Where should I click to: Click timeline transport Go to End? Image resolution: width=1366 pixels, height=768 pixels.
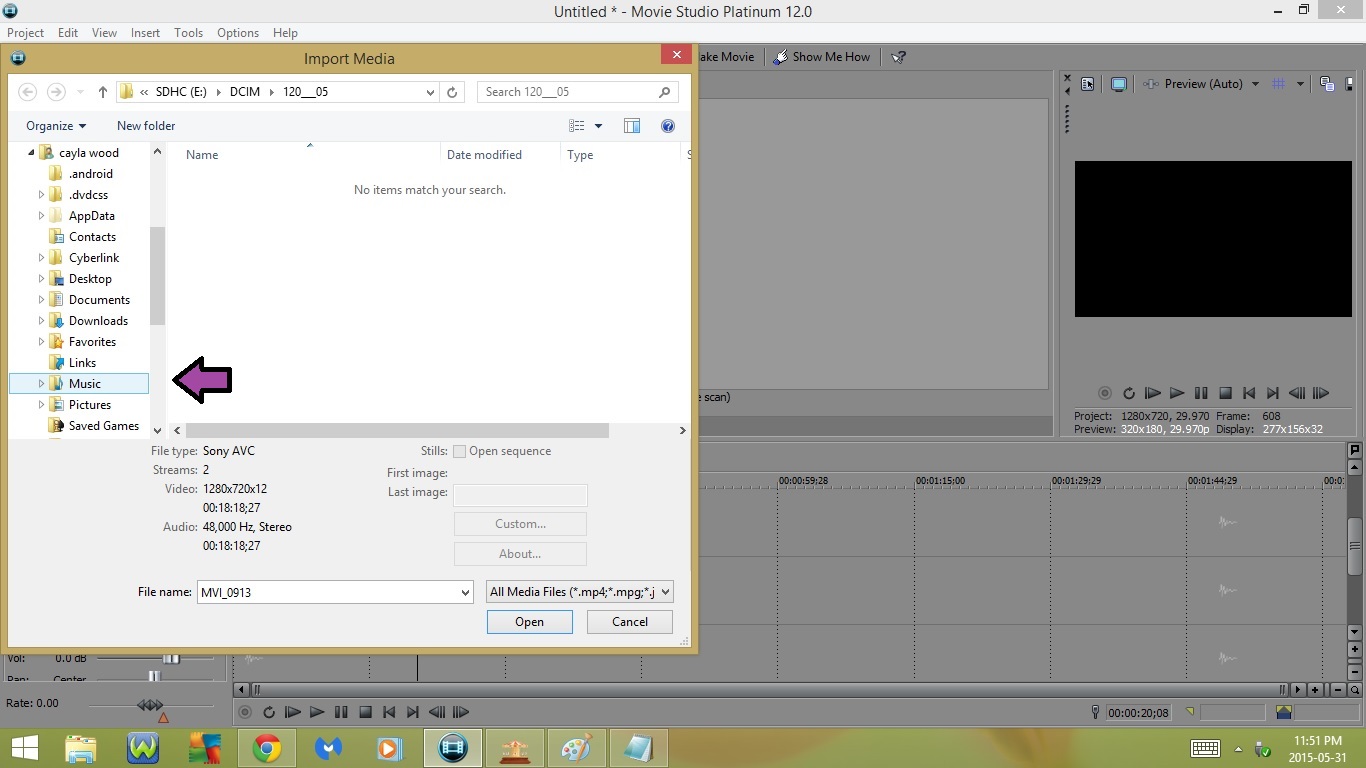pyautogui.click(x=413, y=713)
